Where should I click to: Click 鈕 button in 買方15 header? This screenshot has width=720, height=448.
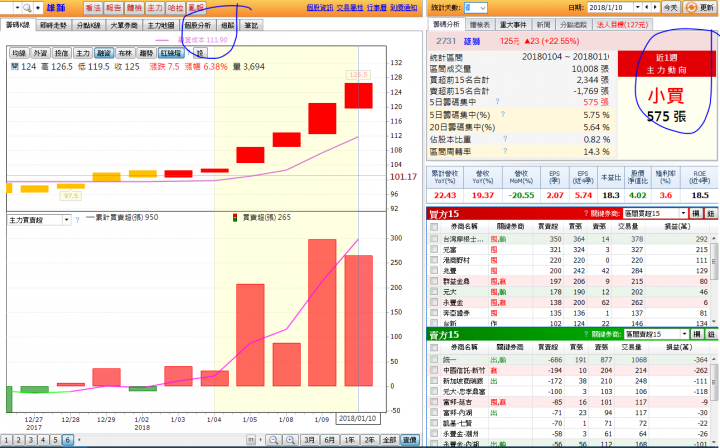tap(711, 213)
